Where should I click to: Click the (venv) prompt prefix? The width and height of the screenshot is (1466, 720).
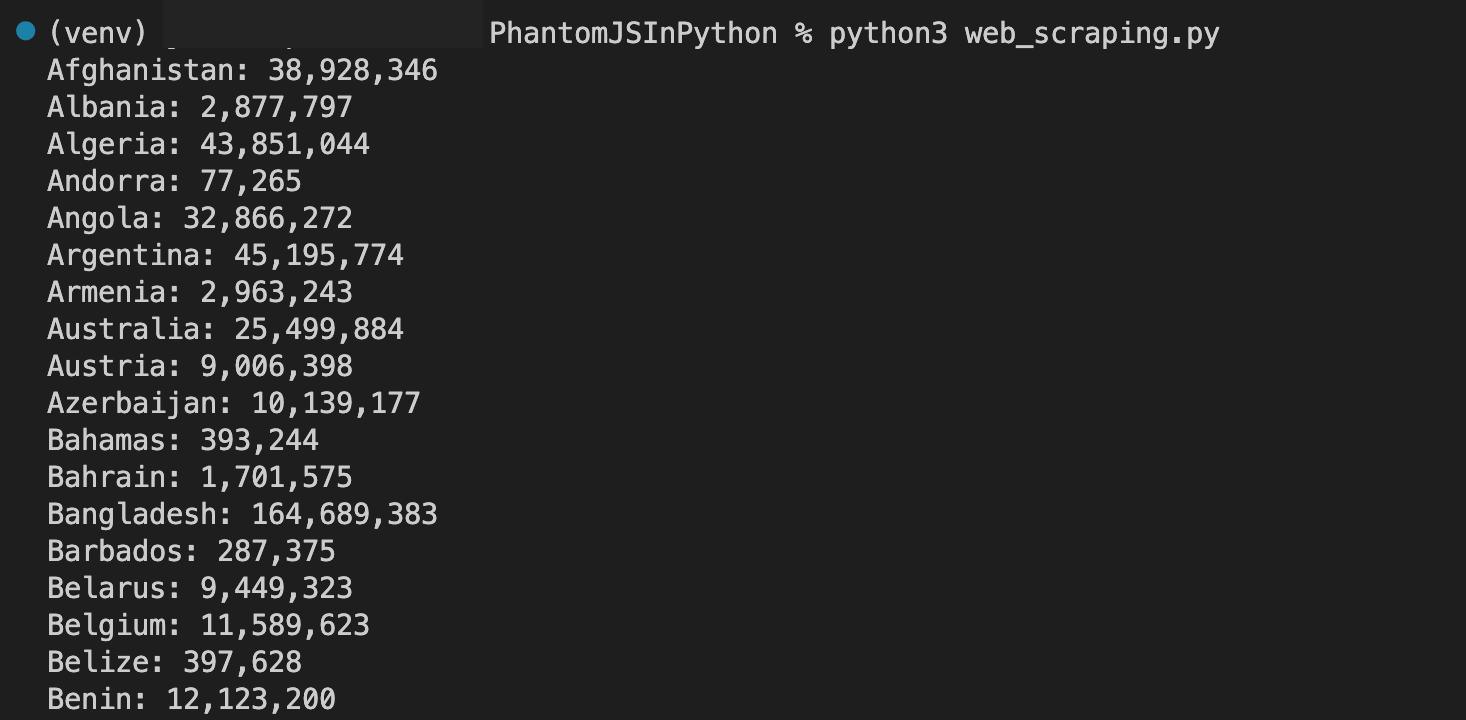coord(97,34)
